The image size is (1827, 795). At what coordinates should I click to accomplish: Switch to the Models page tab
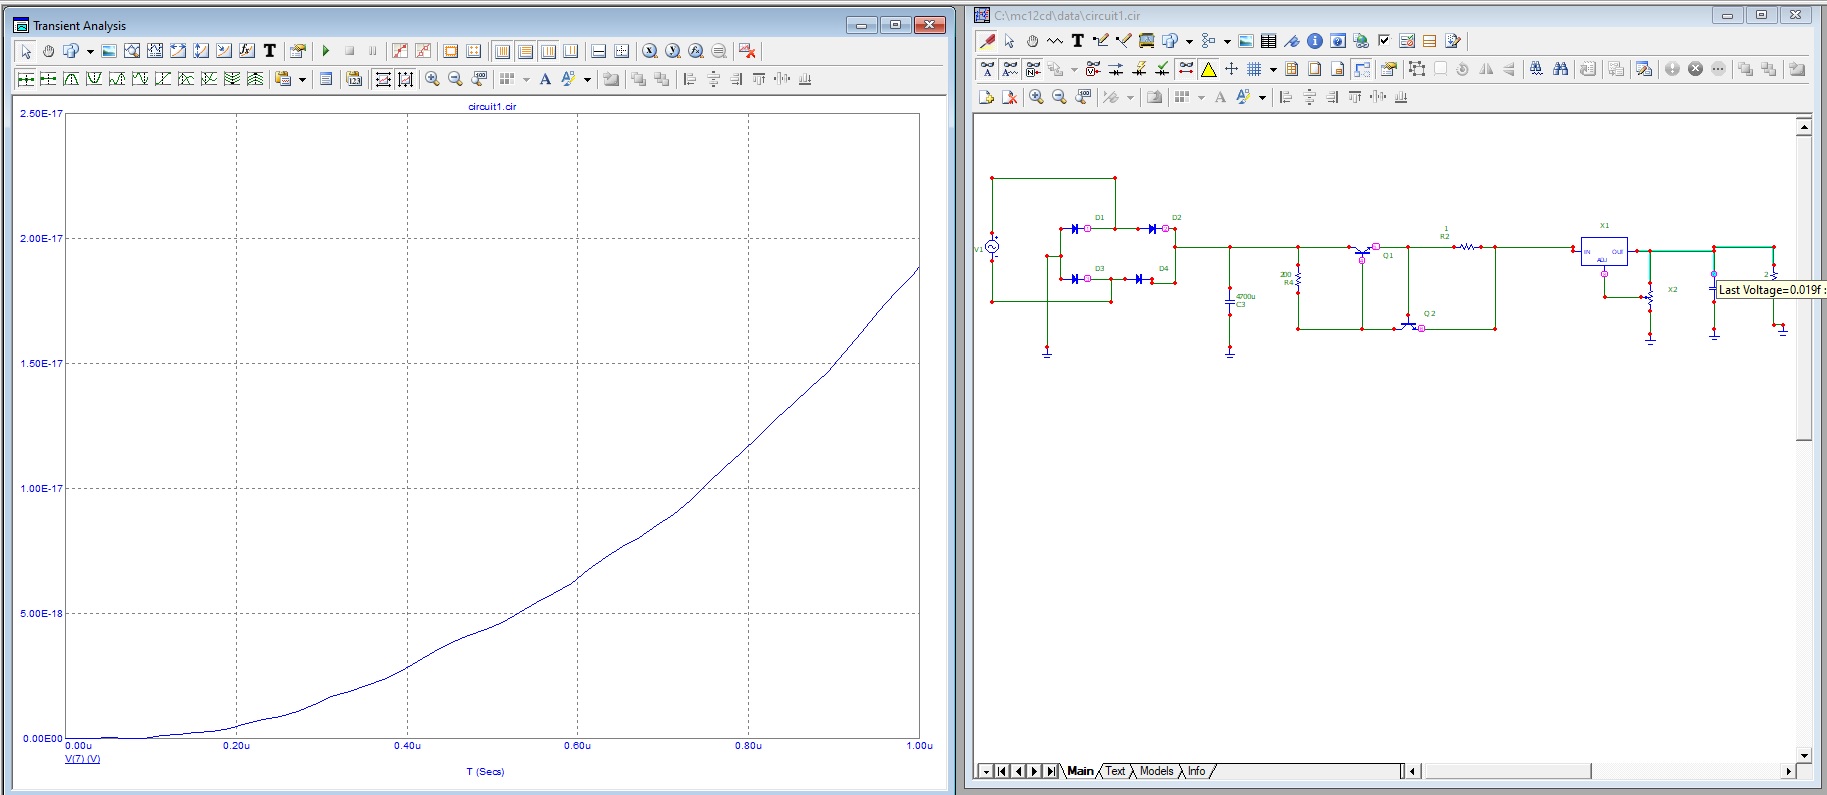click(x=1156, y=771)
